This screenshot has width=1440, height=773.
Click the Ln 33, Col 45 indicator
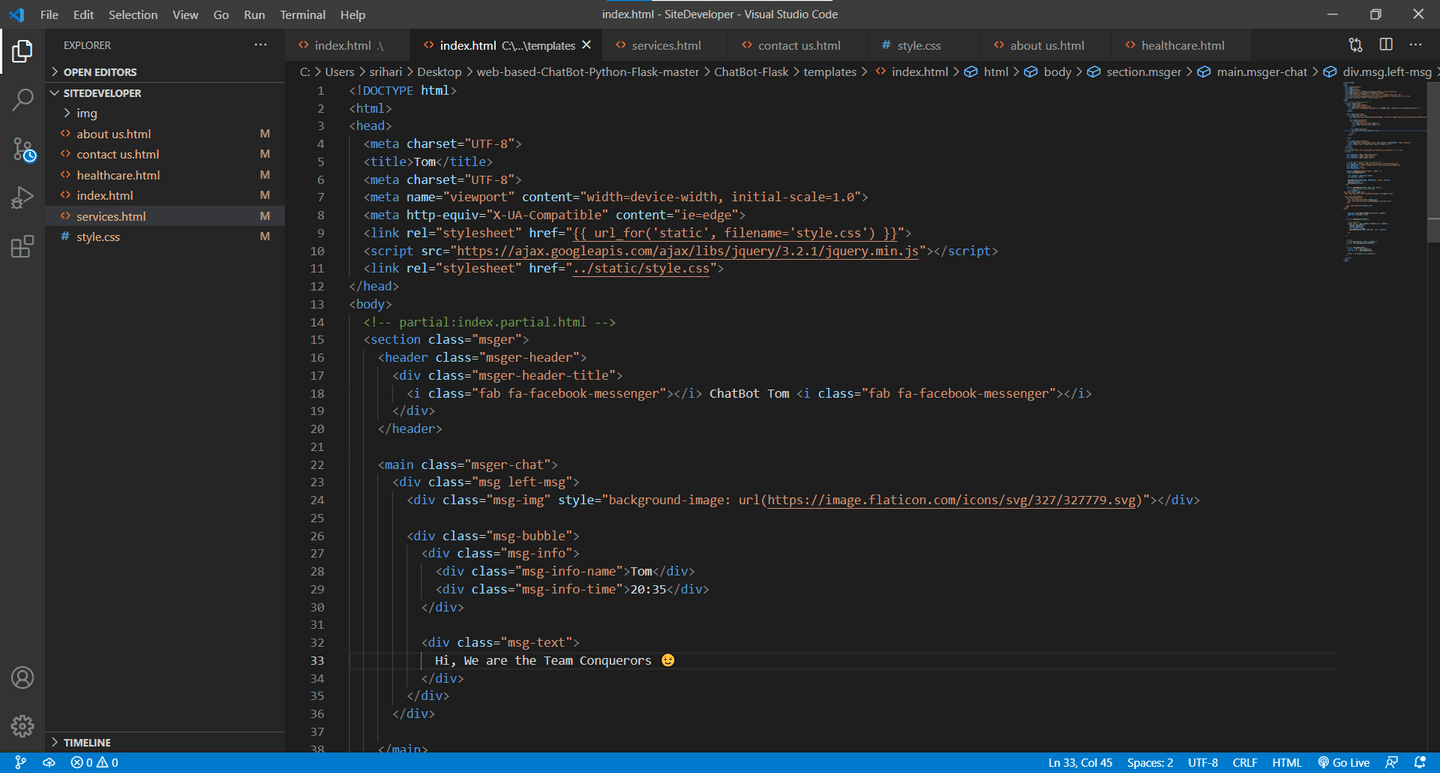1080,763
